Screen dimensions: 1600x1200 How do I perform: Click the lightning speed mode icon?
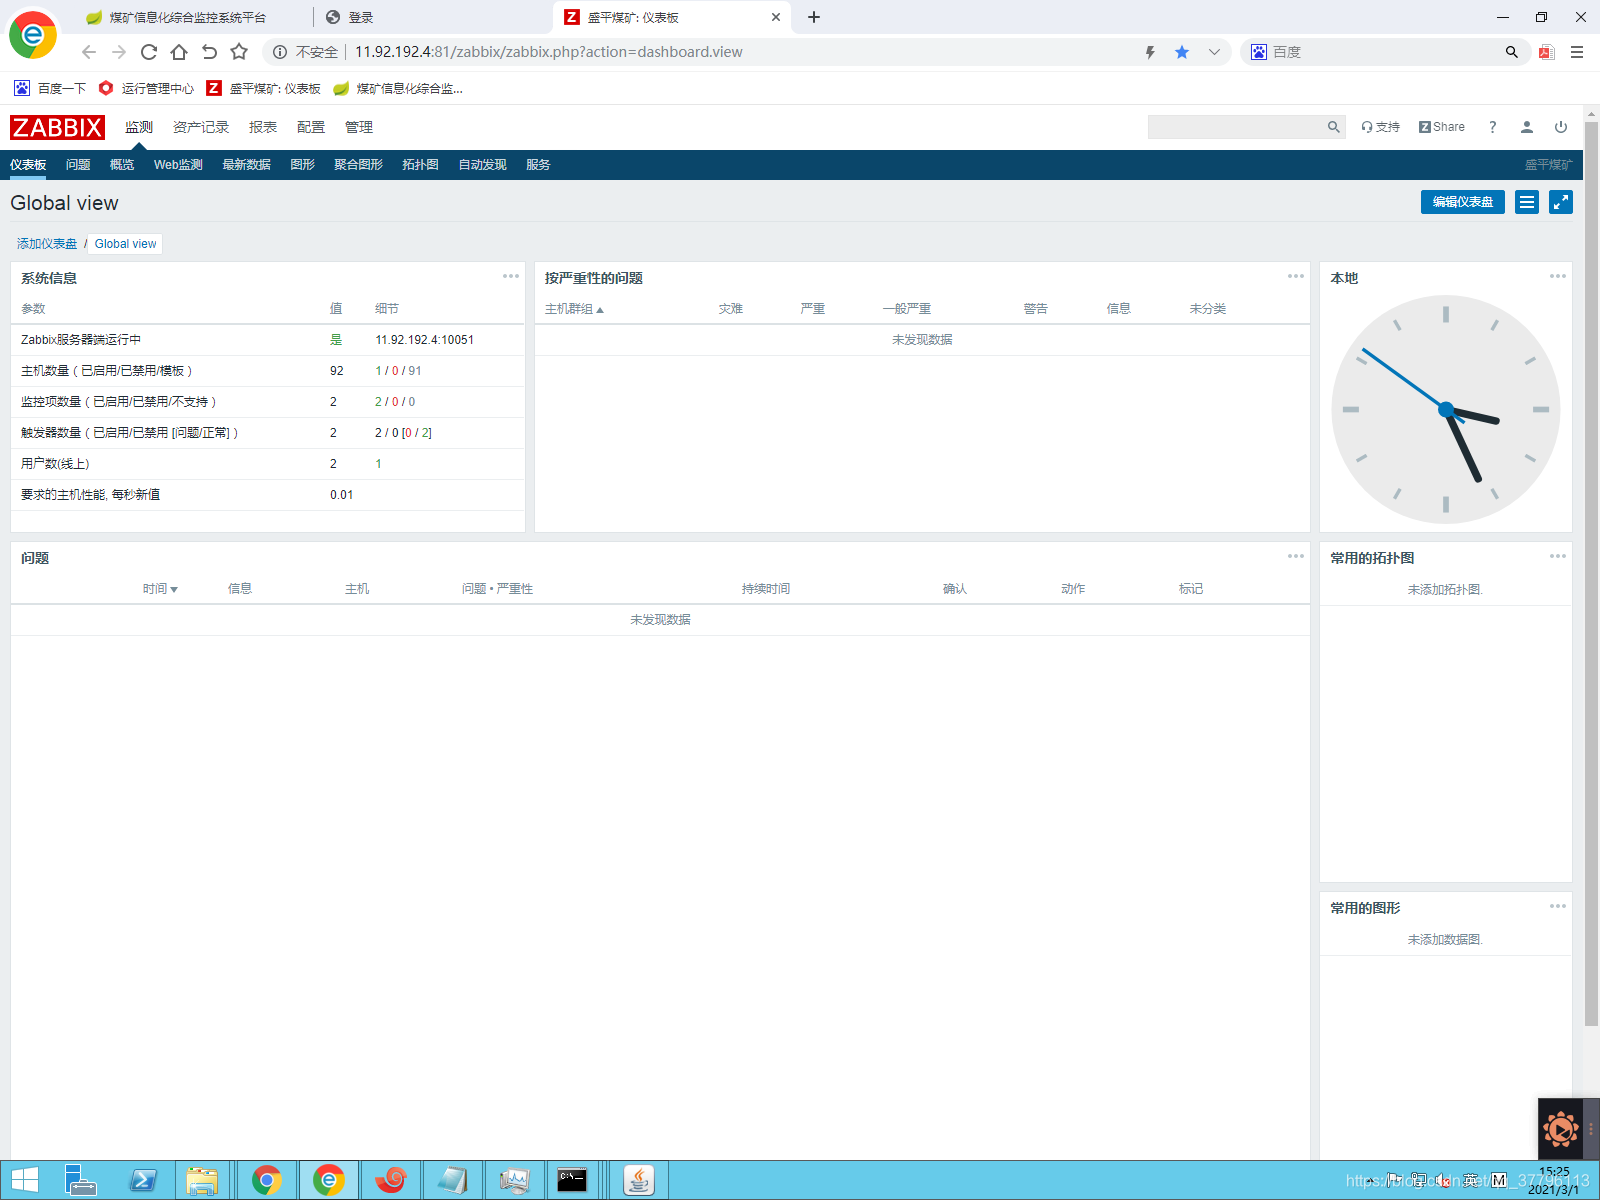(x=1150, y=52)
